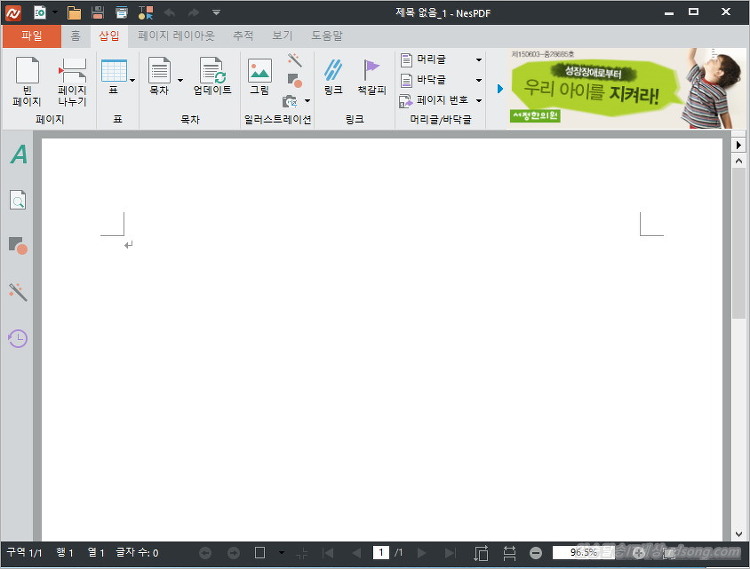Click the green children's clinic ad banner
This screenshot has height=569, width=750.
[x=600, y=90]
